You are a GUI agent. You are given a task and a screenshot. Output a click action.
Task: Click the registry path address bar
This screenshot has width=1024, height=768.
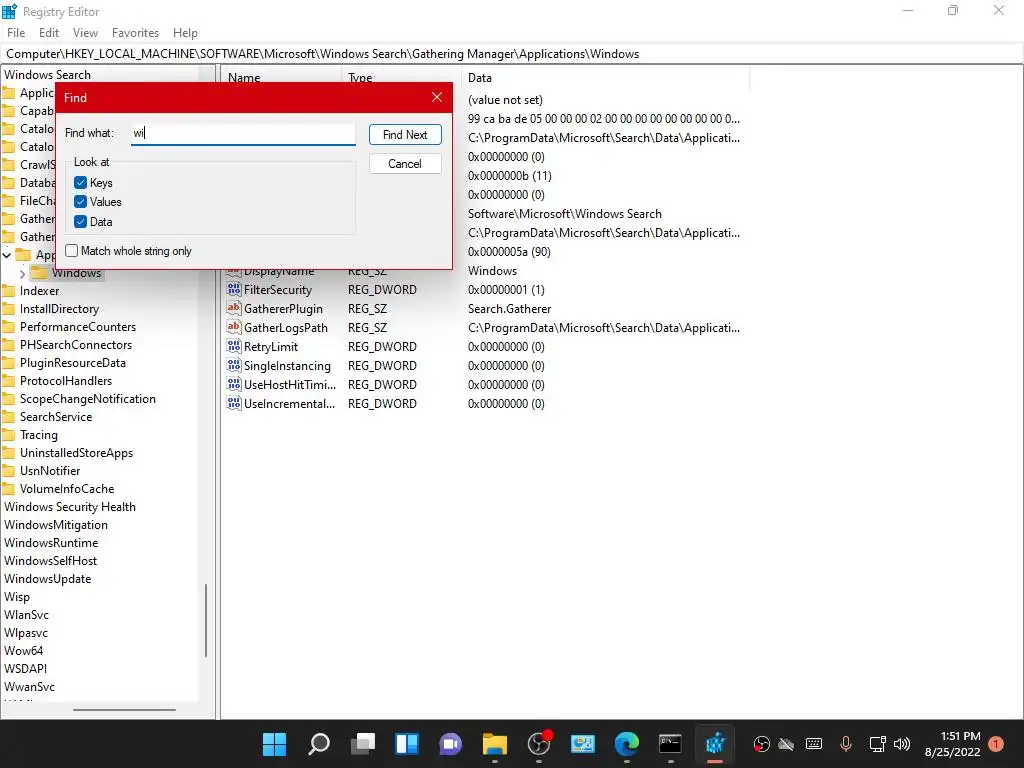coord(512,54)
